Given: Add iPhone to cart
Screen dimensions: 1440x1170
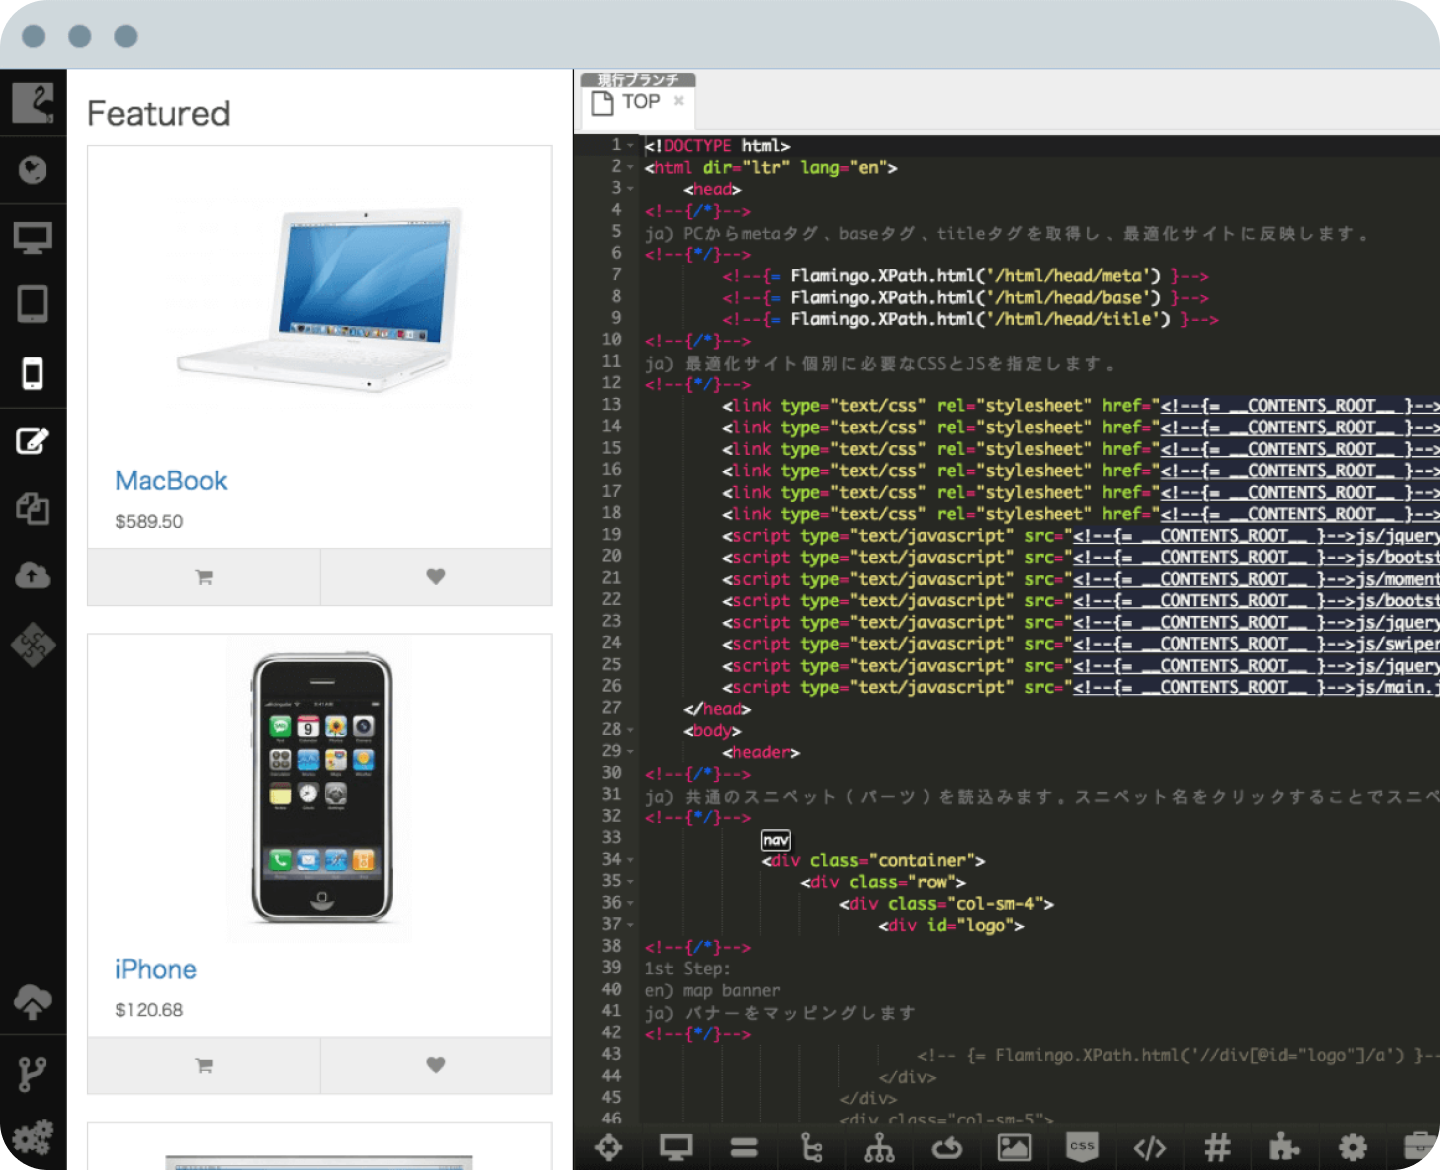Looking at the screenshot, I should tap(204, 1066).
